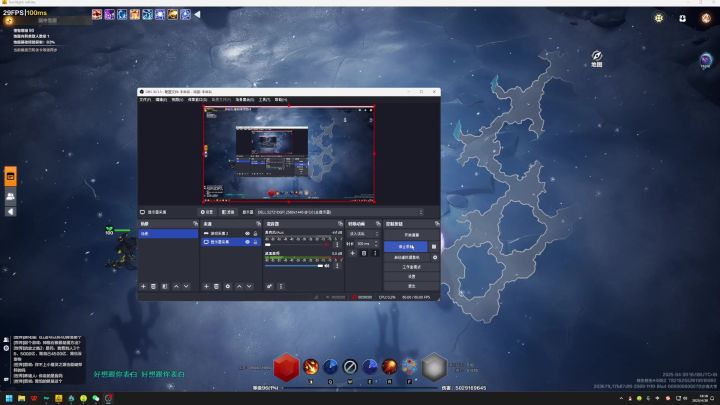Move scene down in Scenes dock
The height and width of the screenshot is (405, 720).
[186, 287]
